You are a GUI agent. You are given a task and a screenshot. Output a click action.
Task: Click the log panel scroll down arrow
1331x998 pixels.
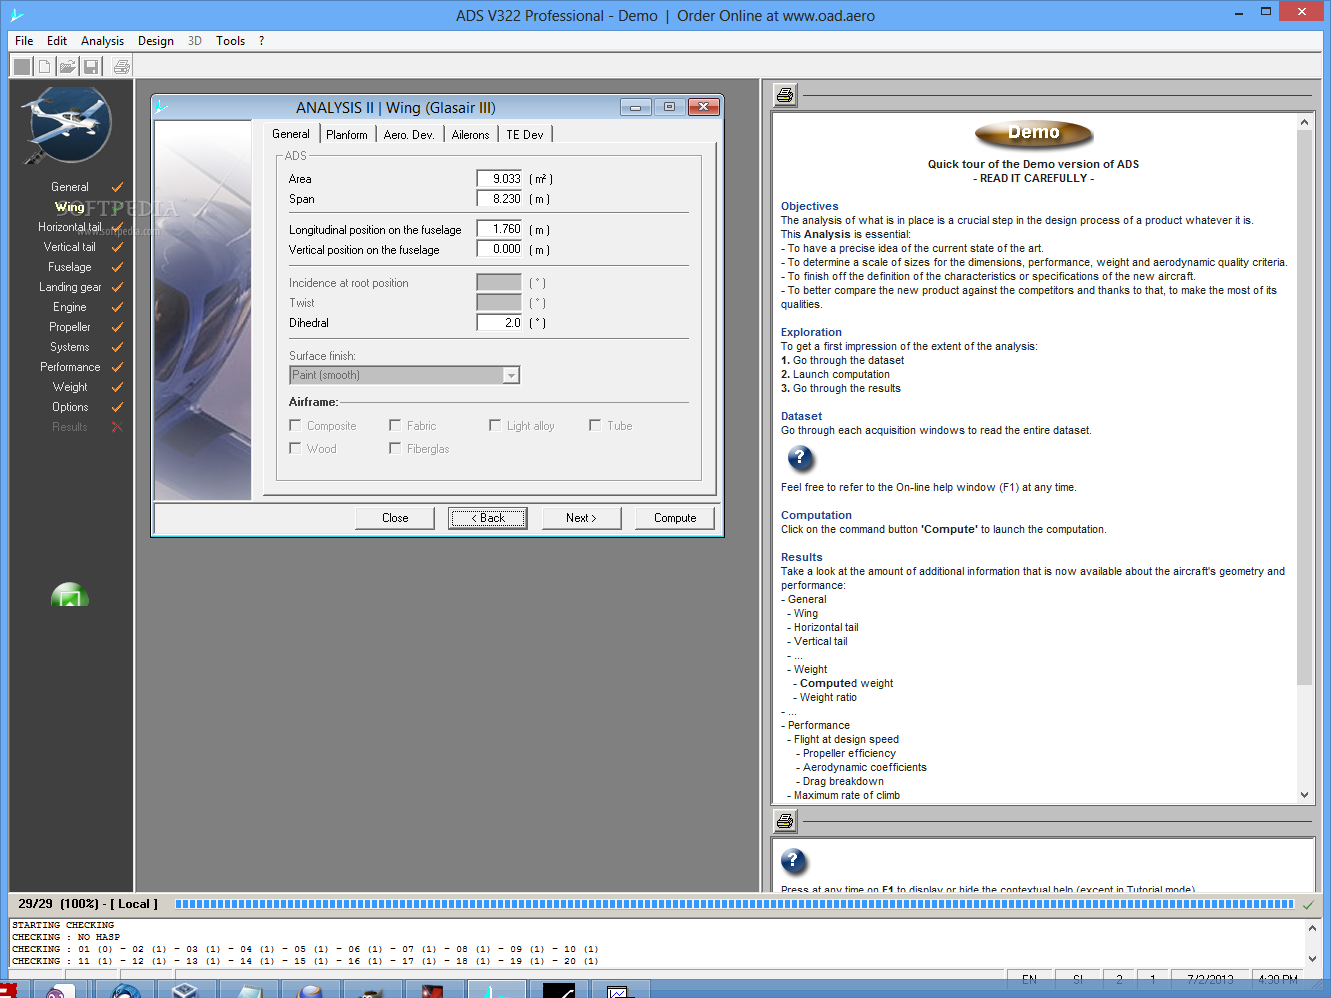(x=1313, y=959)
